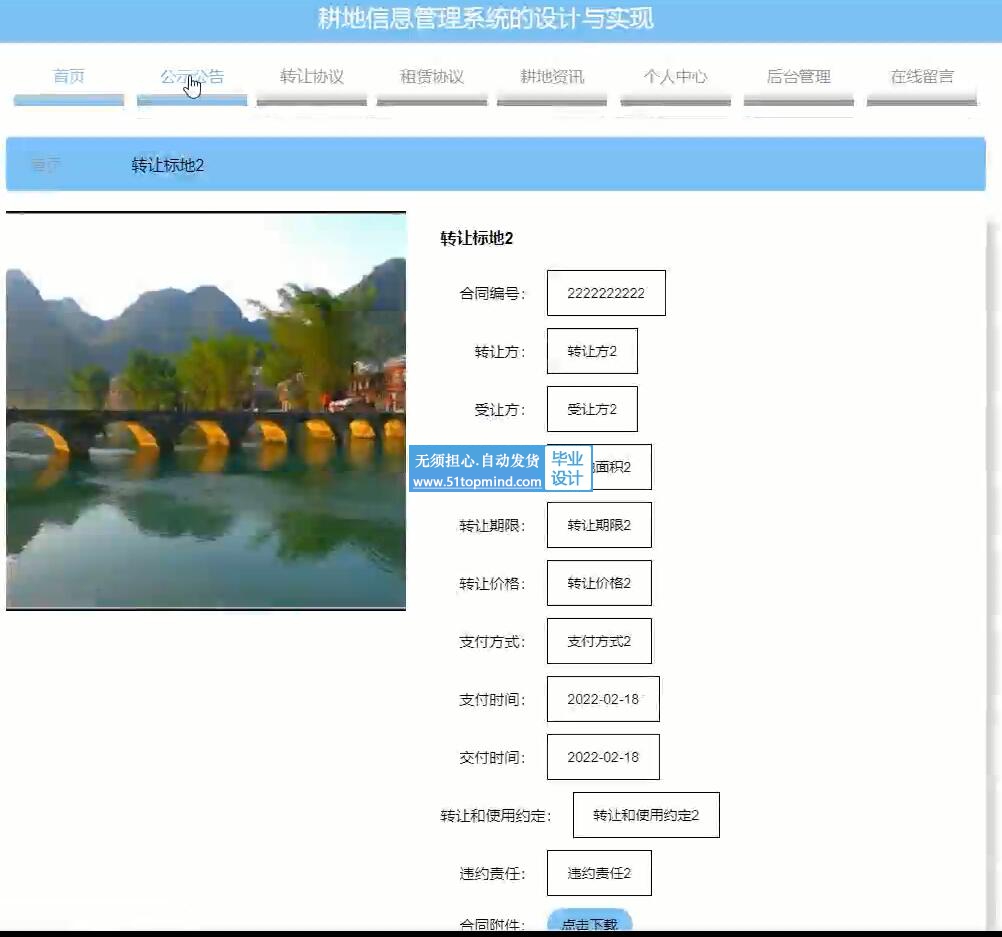1002x937 pixels.
Task: Click the 受让方2 value box
Action: point(592,409)
